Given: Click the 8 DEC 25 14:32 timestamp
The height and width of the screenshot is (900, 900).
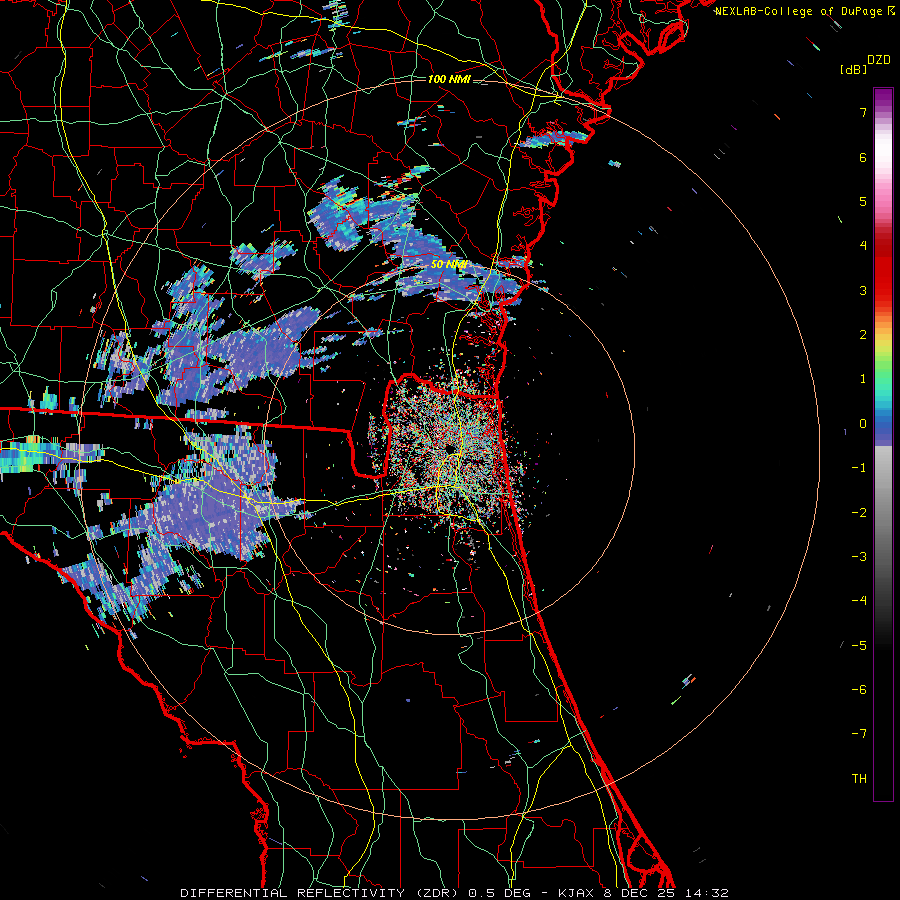Looking at the screenshot, I should tap(666, 893).
